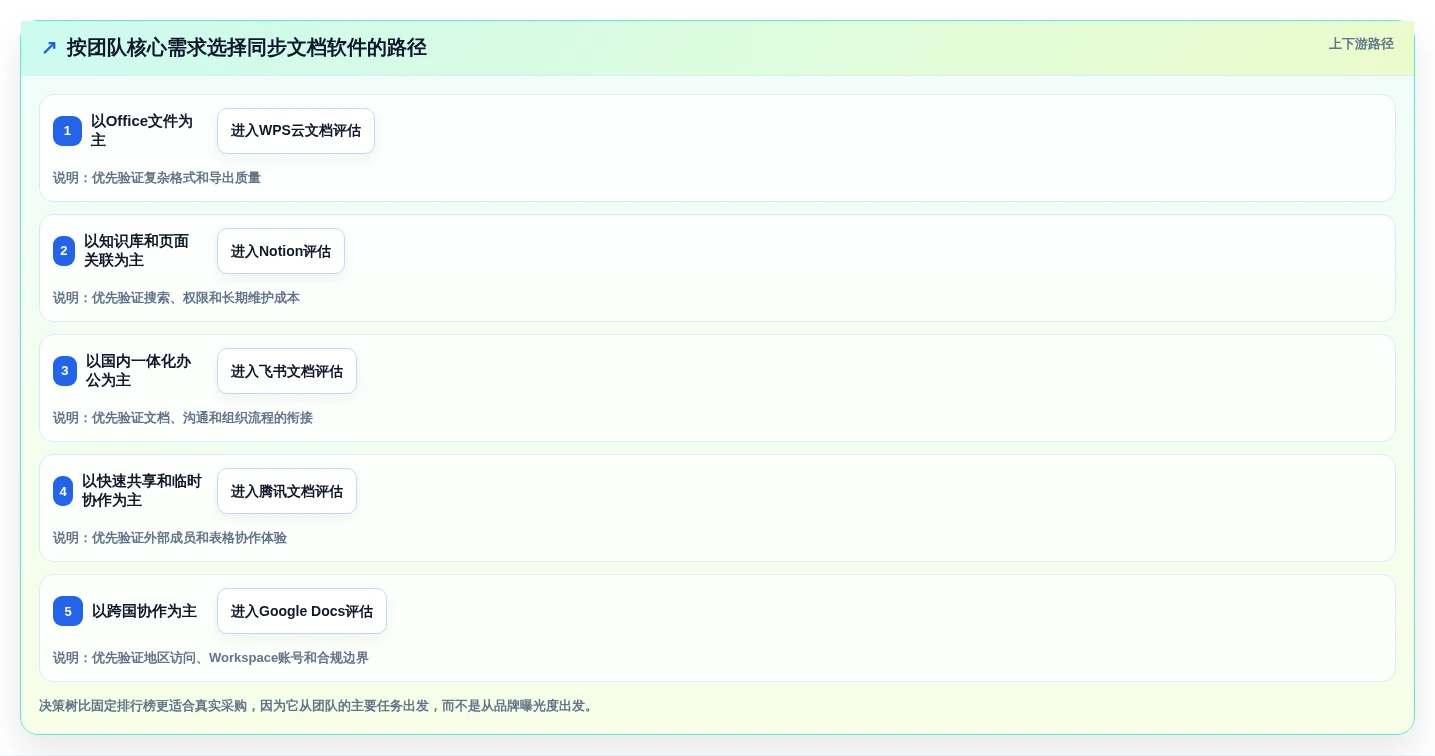Click the step 2 number badge
Viewport: 1435px width, 756px height.
coord(64,251)
